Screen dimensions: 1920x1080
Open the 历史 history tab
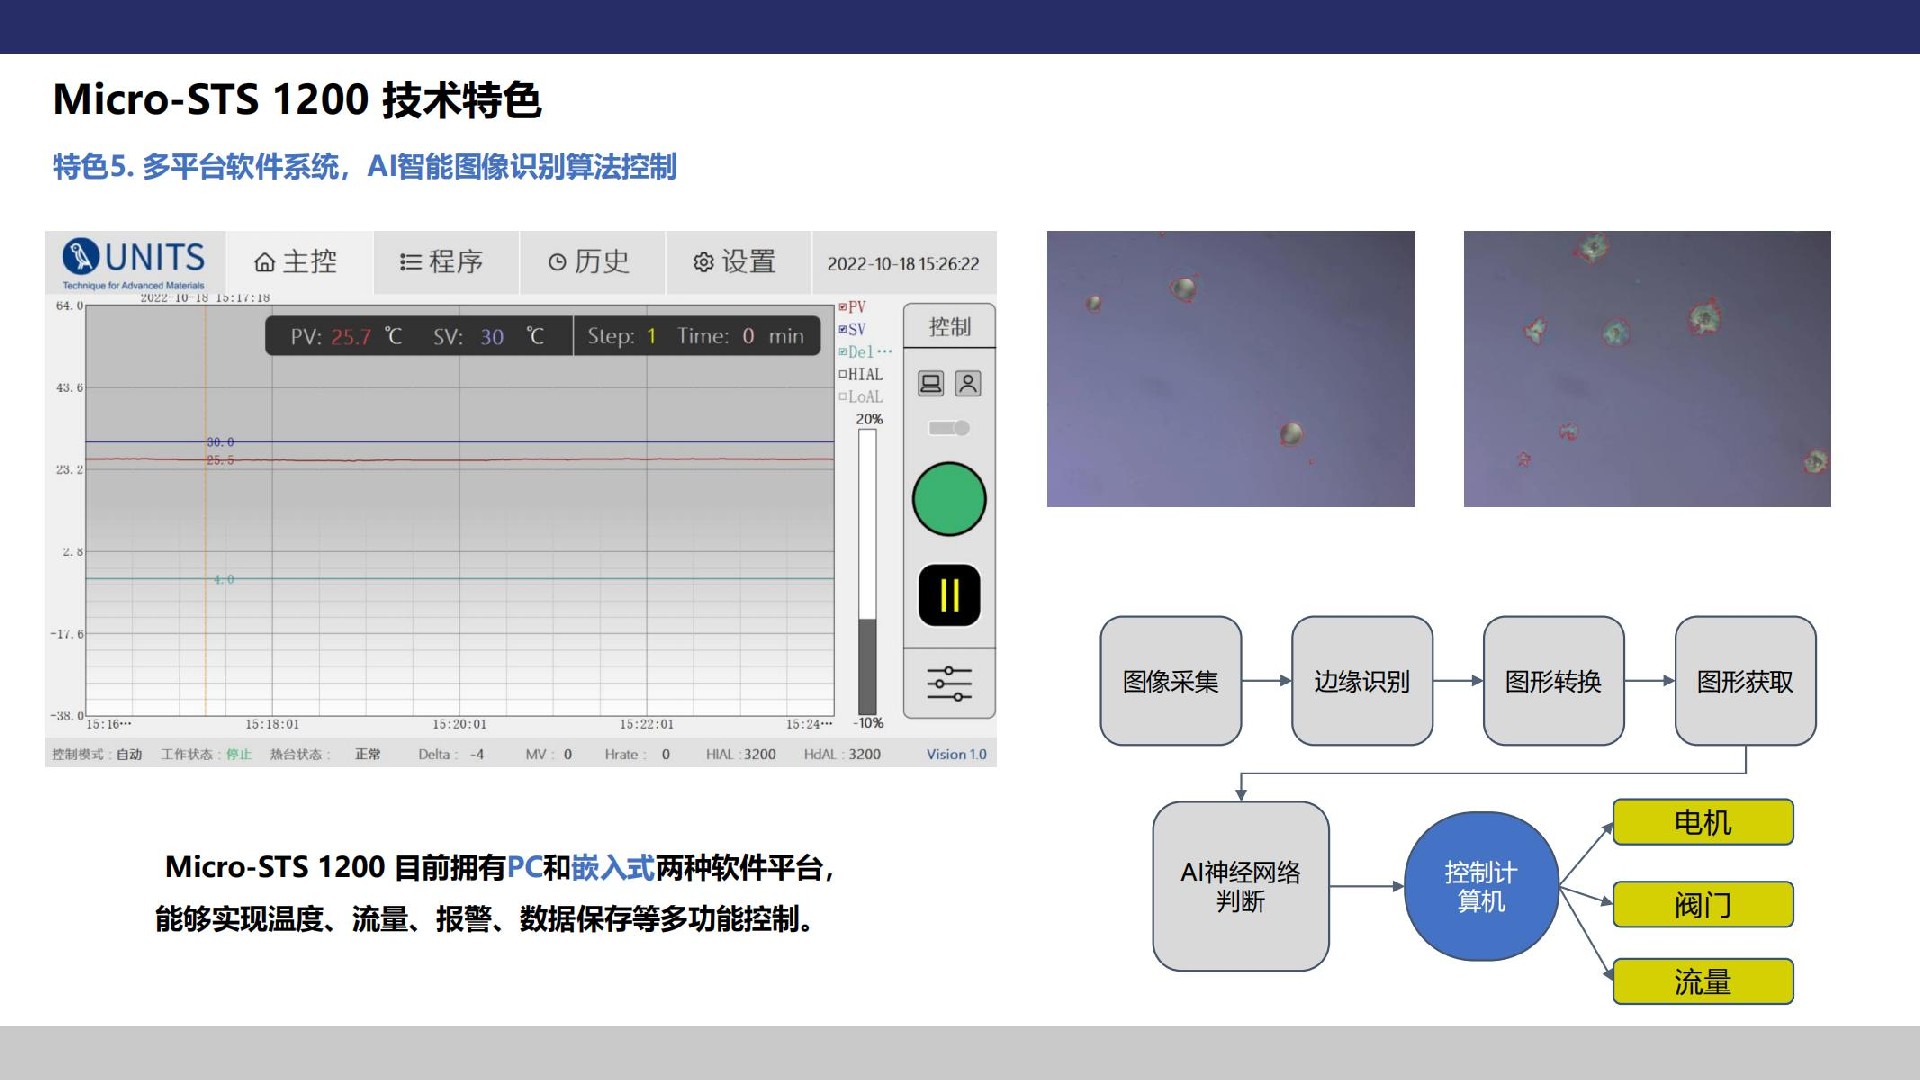point(590,262)
